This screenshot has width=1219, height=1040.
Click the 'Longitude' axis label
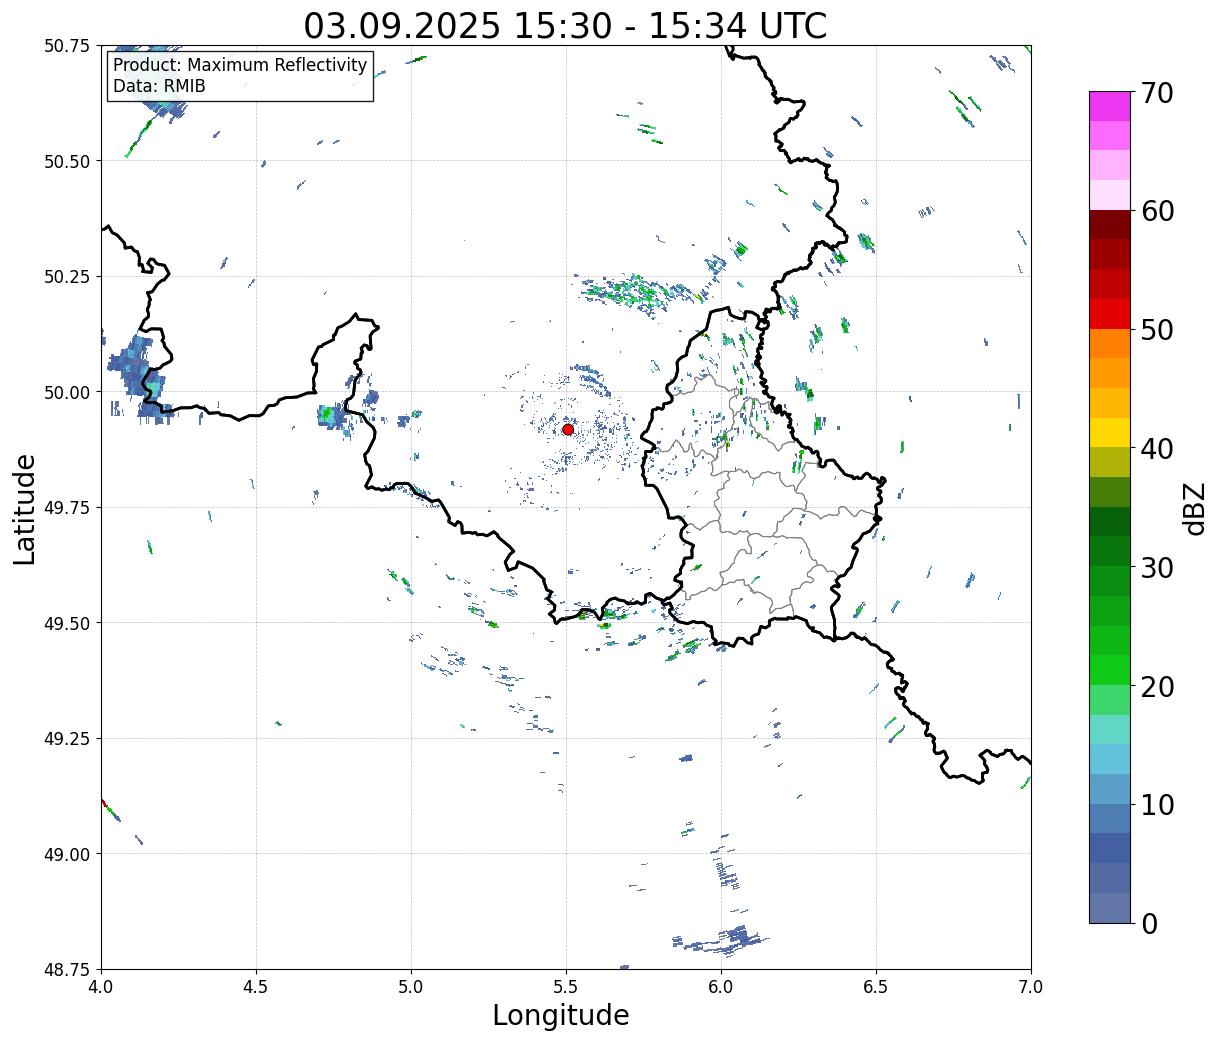(561, 1015)
